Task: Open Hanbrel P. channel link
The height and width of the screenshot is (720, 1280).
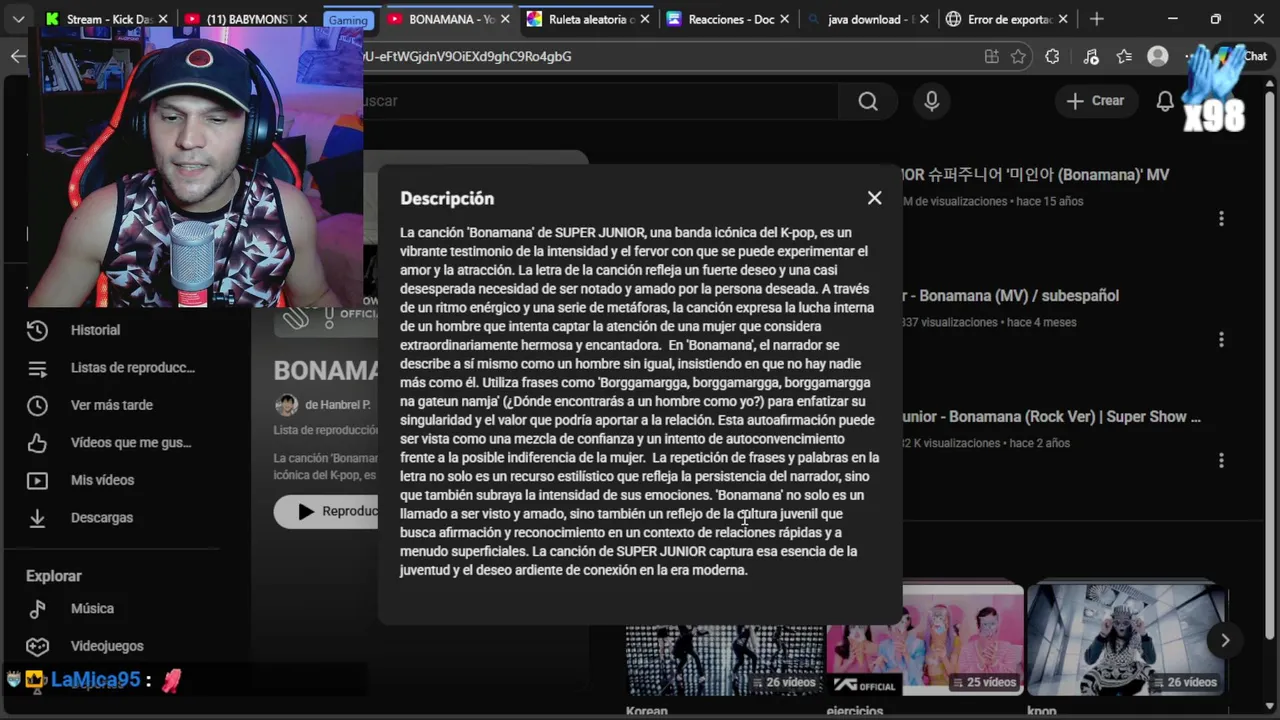Action: [x=337, y=405]
